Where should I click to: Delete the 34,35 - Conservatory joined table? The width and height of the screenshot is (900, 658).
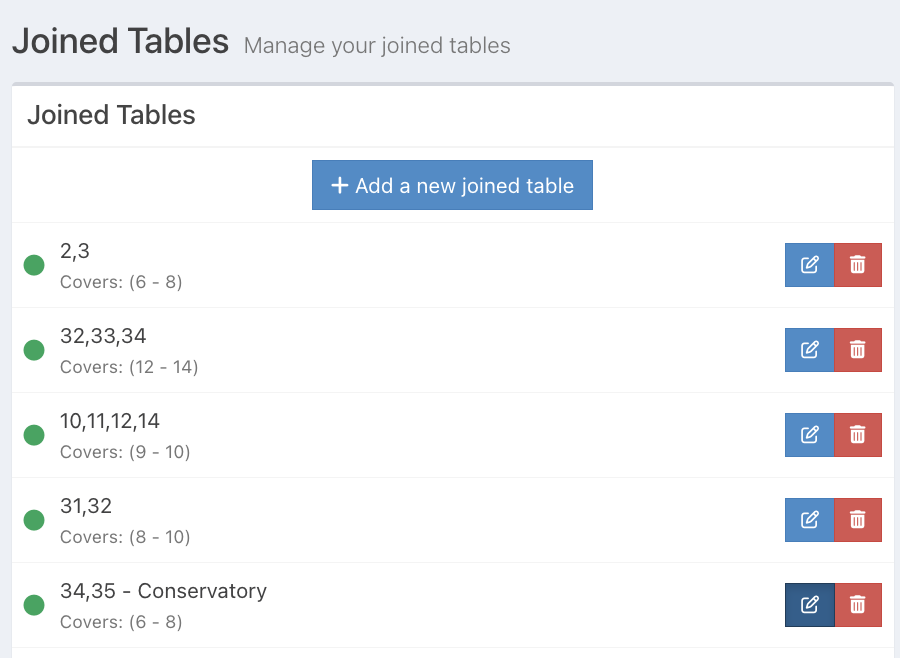point(858,605)
